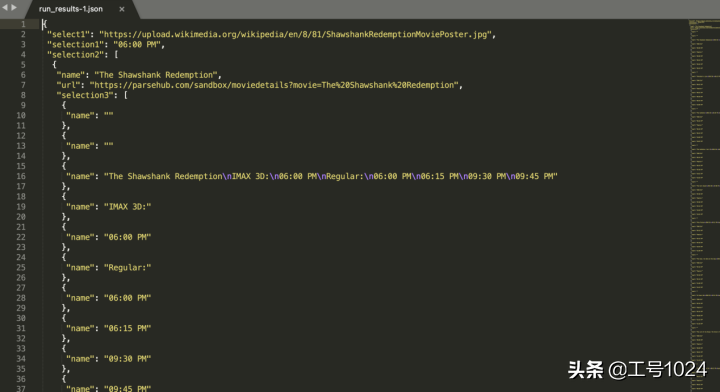Viewport: 720px width, 392px height.
Task: Select the run_results-1.json tab
Action: click(71, 9)
